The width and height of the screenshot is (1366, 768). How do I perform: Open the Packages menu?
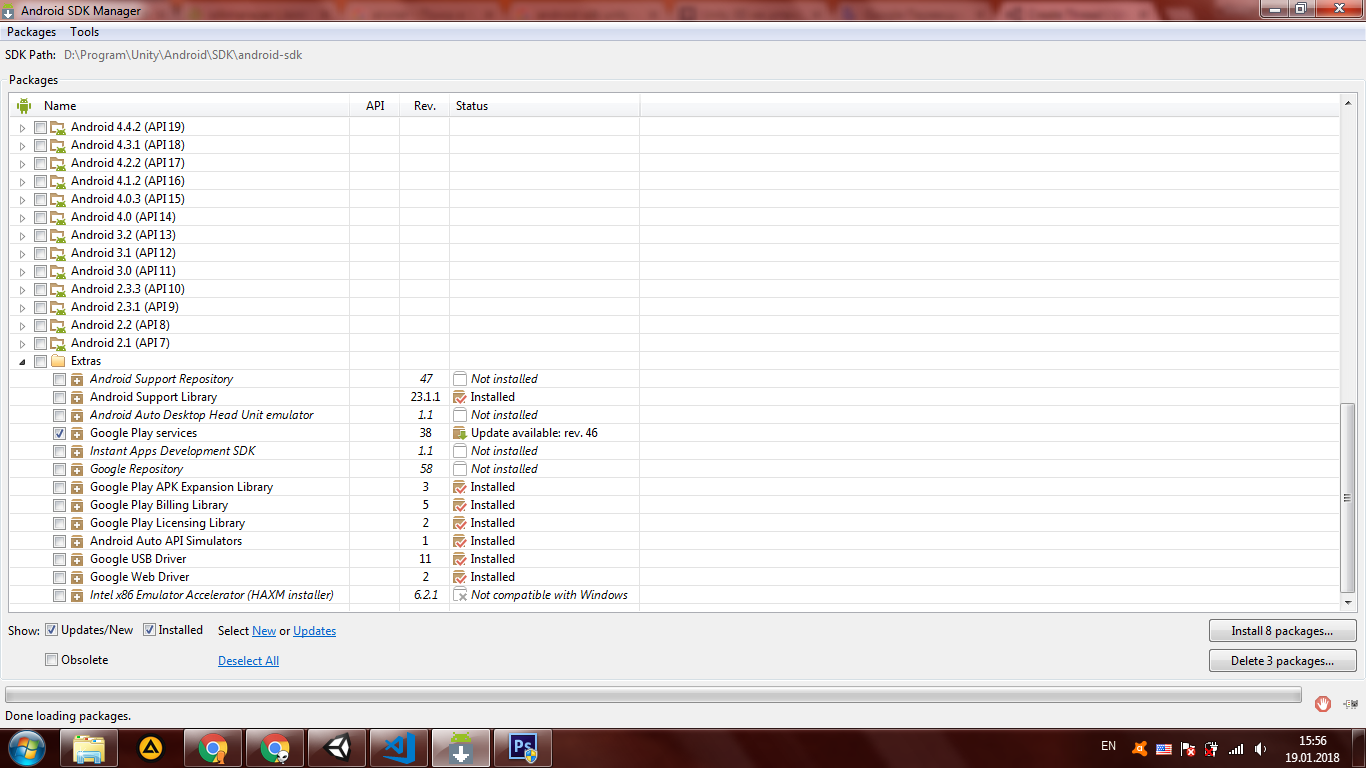tap(31, 32)
